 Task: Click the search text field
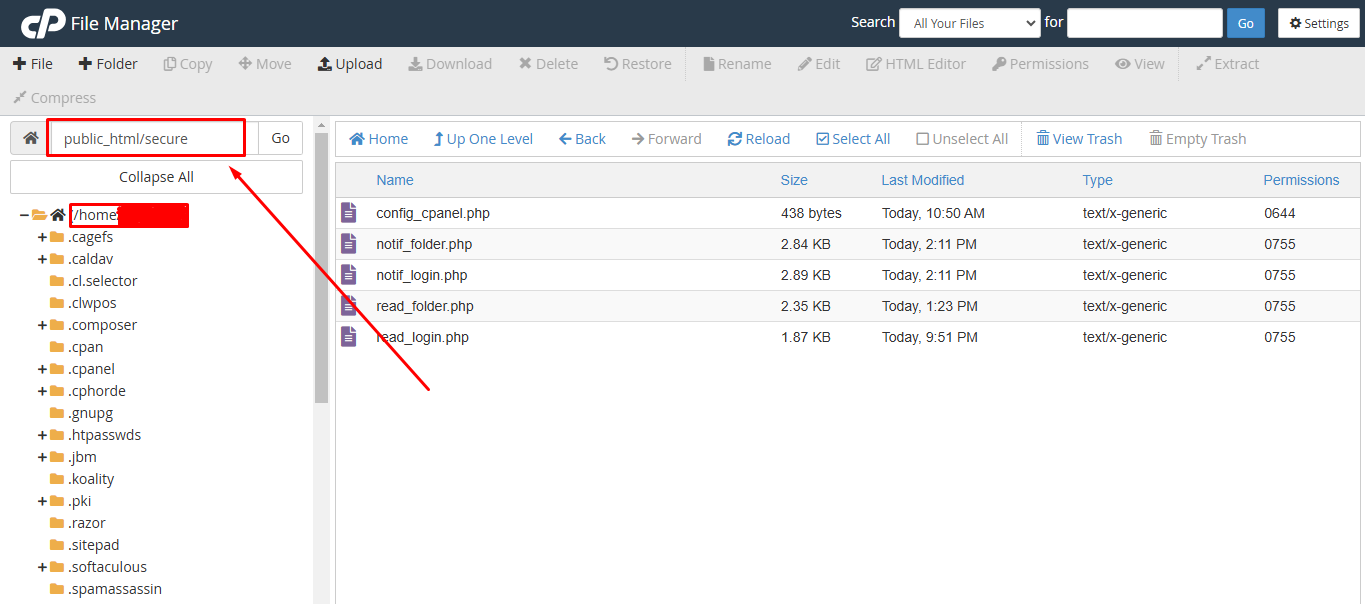coord(1145,23)
